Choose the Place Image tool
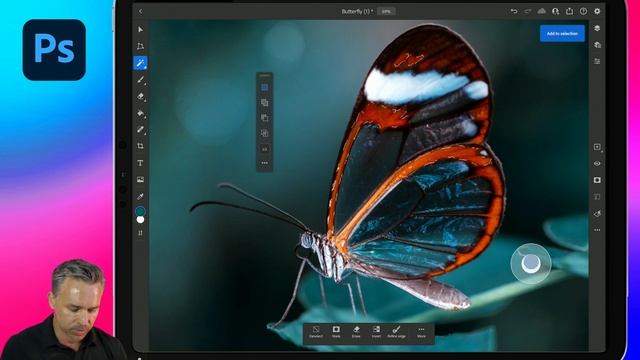 click(140, 180)
